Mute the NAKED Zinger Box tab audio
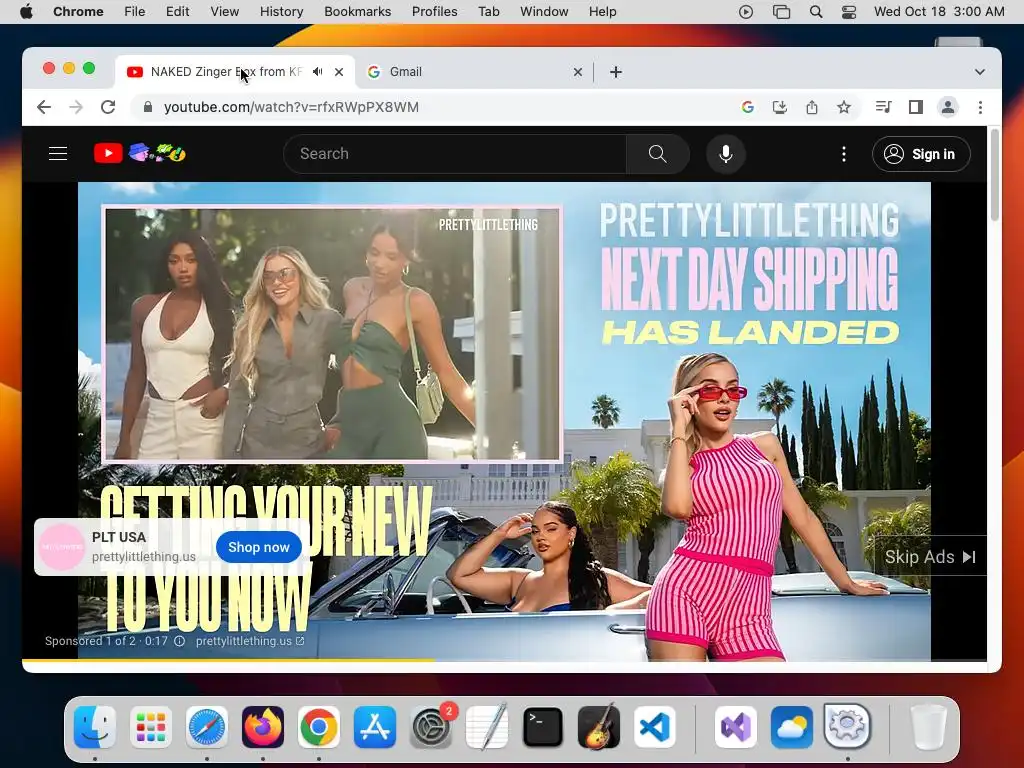1024x768 pixels. tap(318, 72)
